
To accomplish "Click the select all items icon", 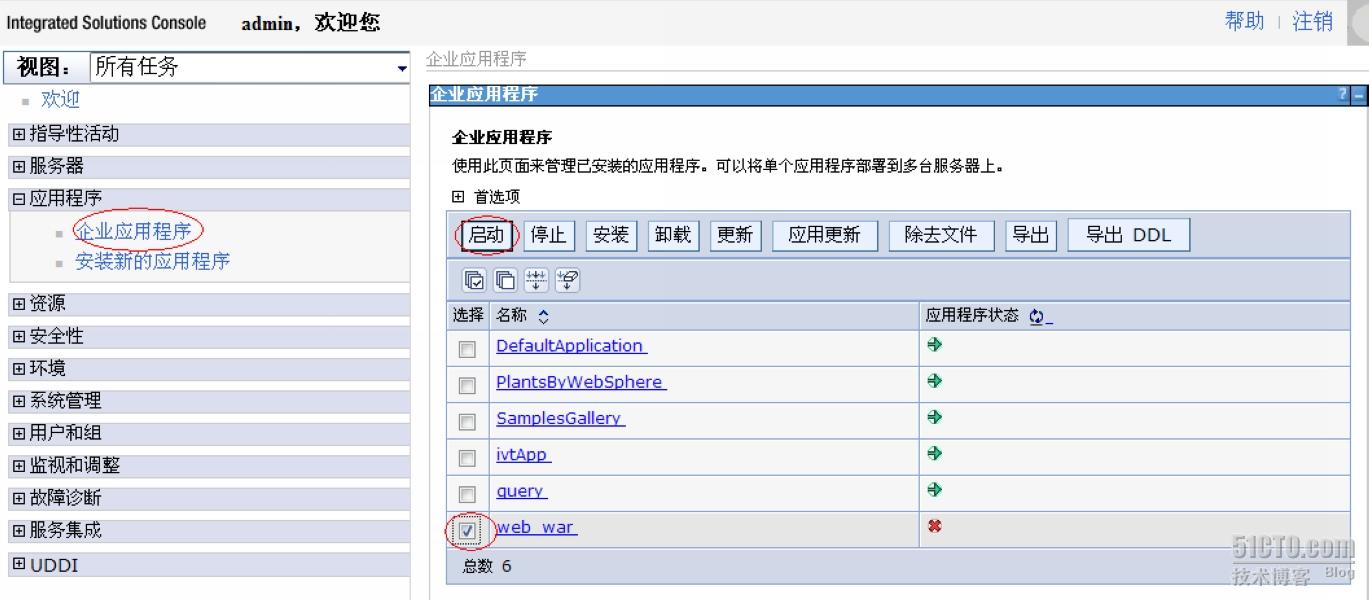I will [473, 279].
